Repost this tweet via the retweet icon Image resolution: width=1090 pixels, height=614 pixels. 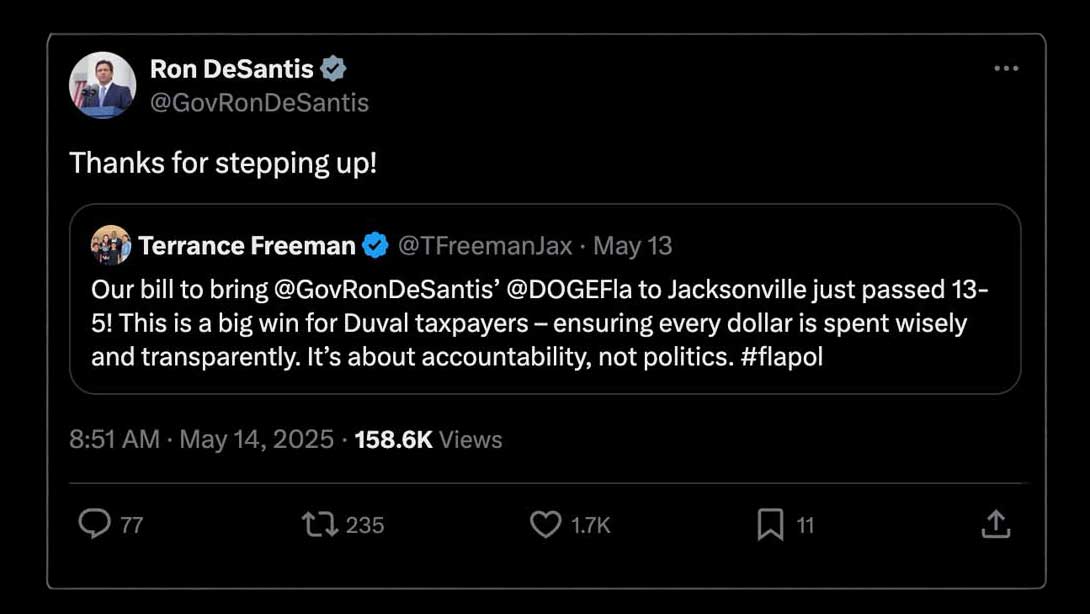tap(319, 524)
